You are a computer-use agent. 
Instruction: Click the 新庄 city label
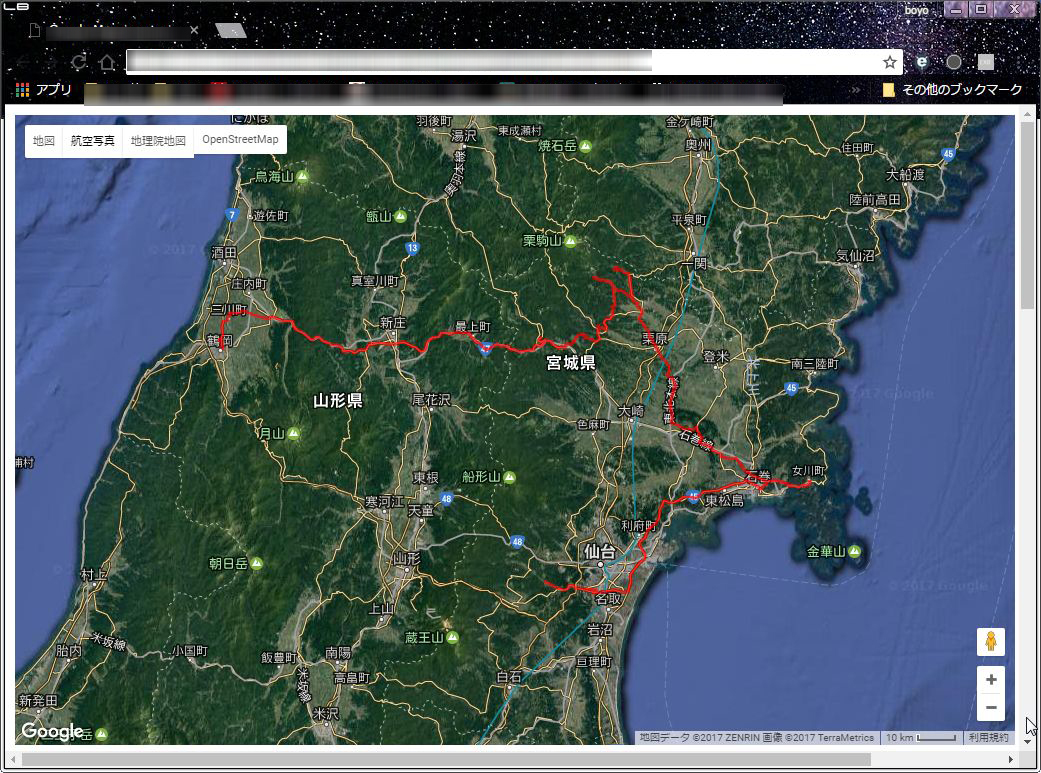tap(392, 323)
